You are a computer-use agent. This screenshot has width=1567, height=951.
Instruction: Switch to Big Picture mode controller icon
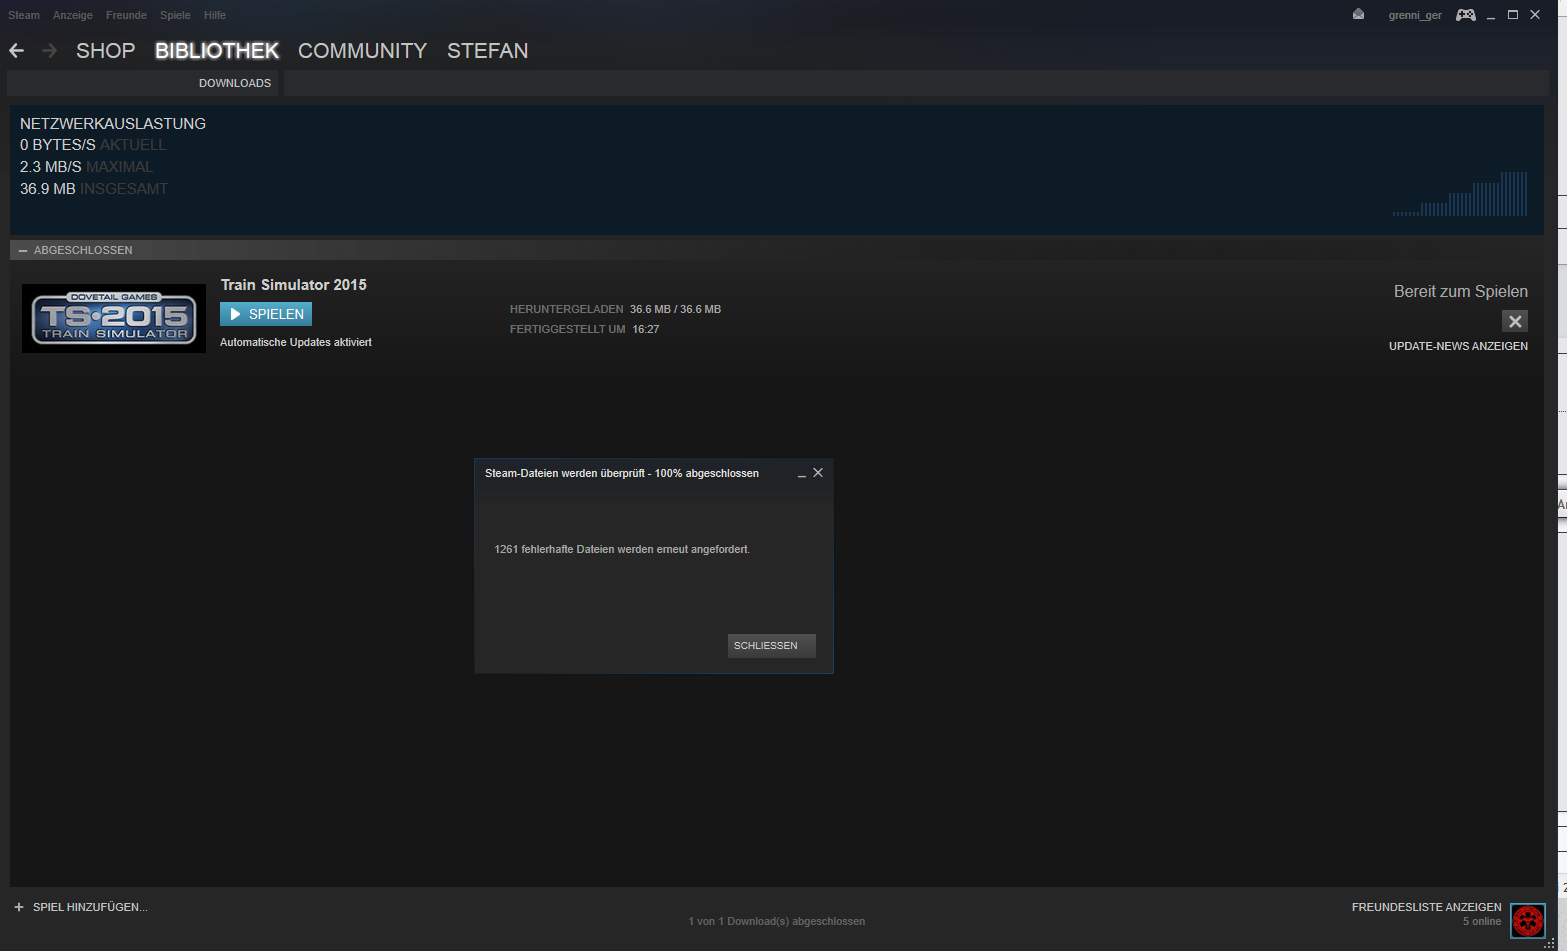click(1465, 14)
